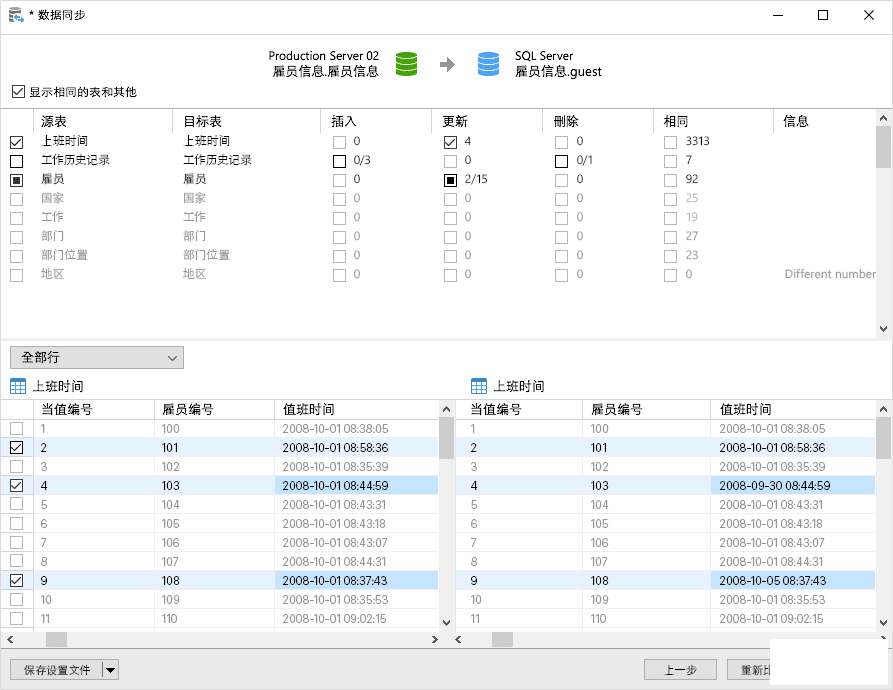The image size is (893, 690).
Task: Click the left grid horizontal scrollbar thumb
Action: (x=56, y=639)
